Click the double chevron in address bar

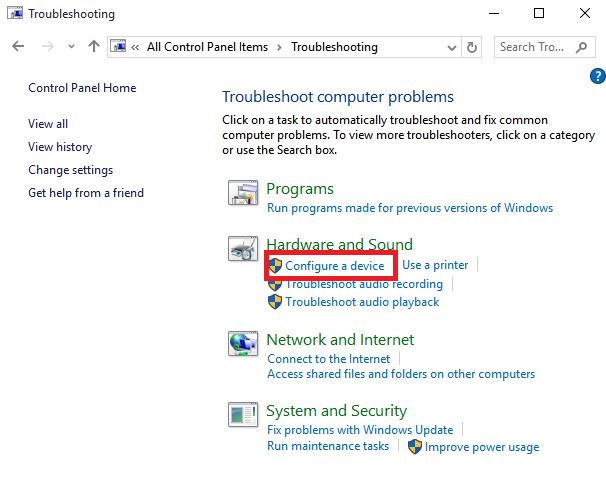point(135,48)
